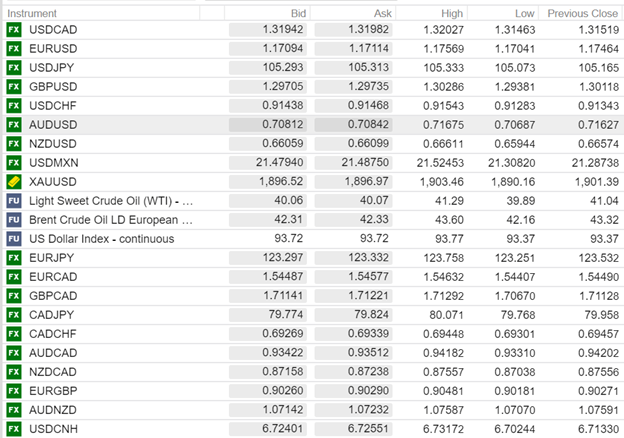
Task: Click the FU icon for US Dollar Index
Action: pos(14,238)
